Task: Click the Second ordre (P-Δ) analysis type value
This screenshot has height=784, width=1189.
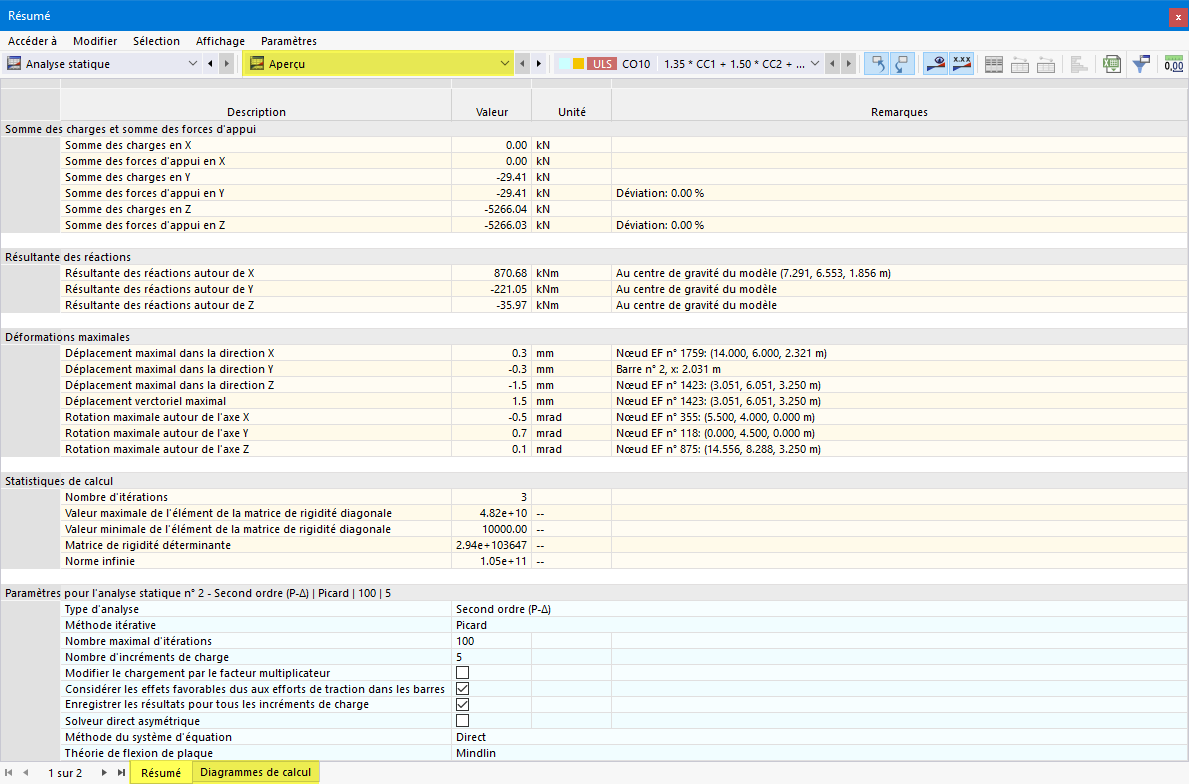Action: point(504,609)
